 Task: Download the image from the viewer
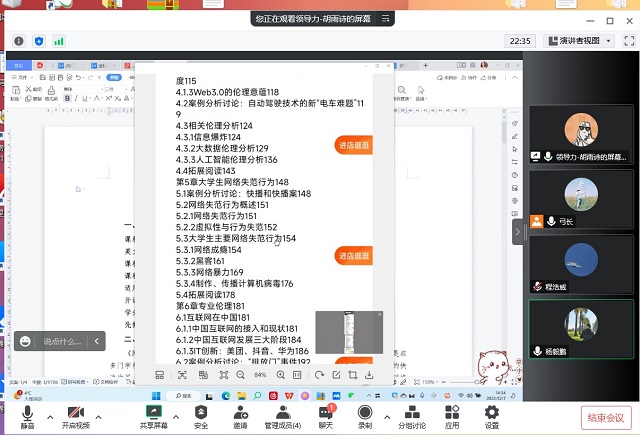[x=369, y=375]
